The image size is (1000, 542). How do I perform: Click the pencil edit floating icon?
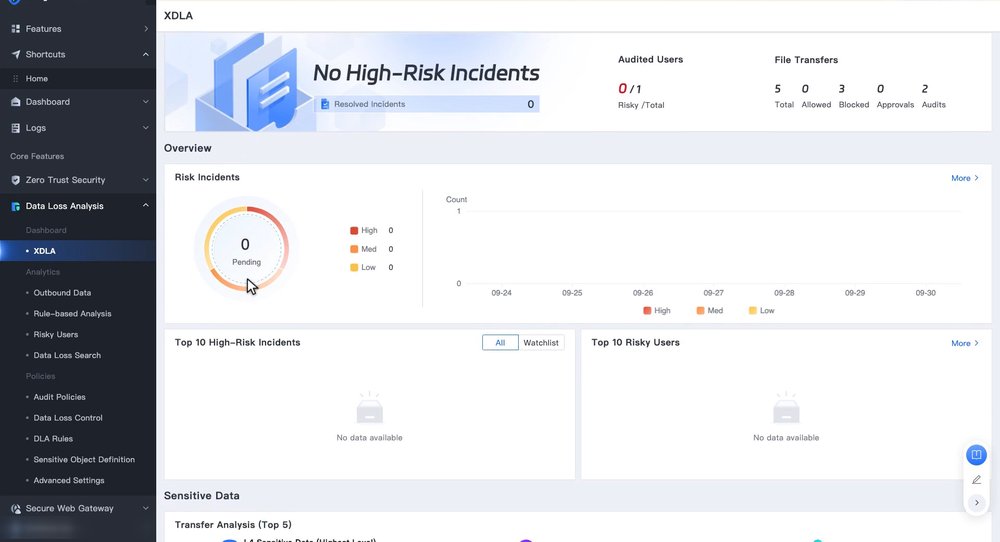(976, 480)
